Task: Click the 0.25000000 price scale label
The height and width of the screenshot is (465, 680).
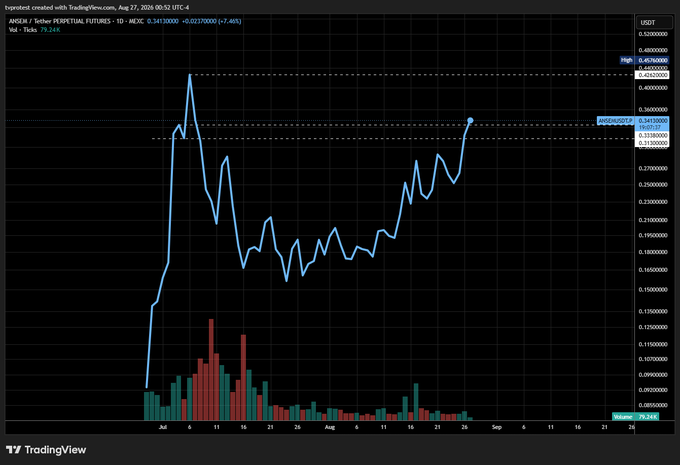Action: pos(653,185)
